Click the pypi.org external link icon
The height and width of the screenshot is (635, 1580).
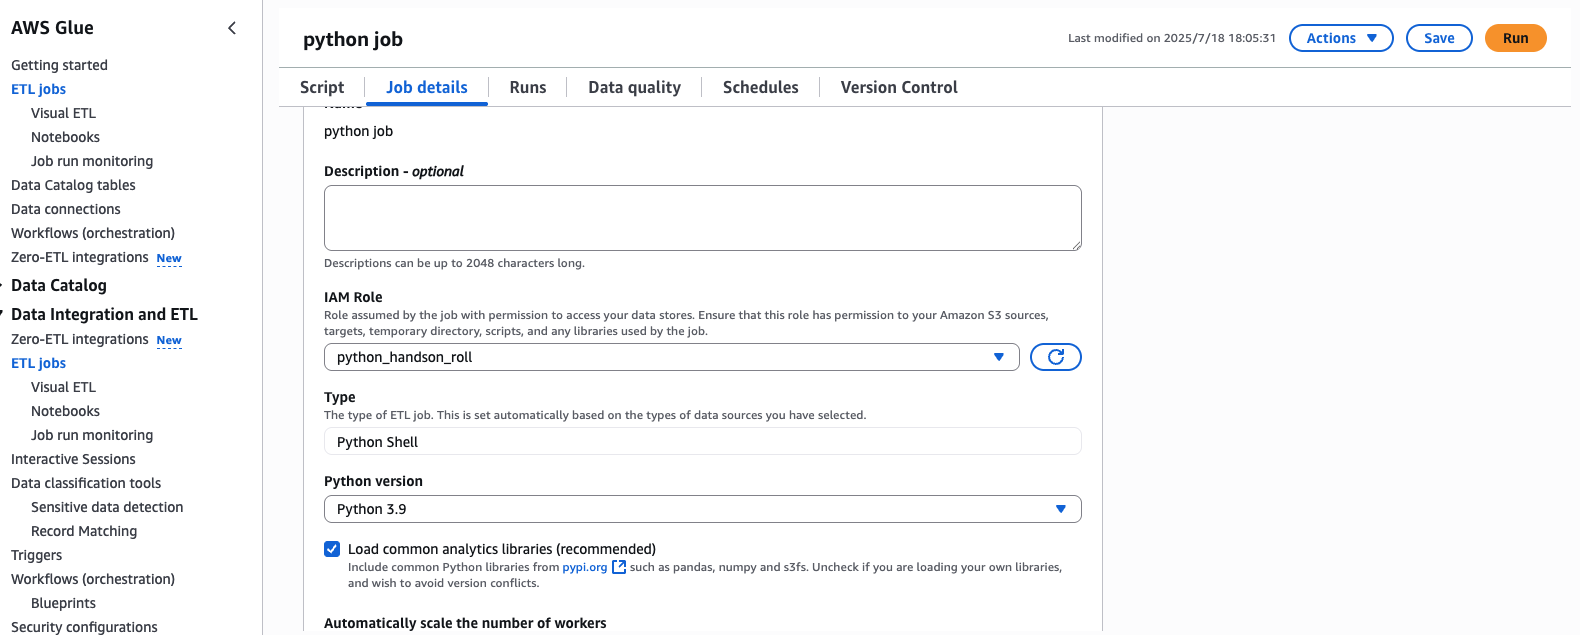coord(619,567)
